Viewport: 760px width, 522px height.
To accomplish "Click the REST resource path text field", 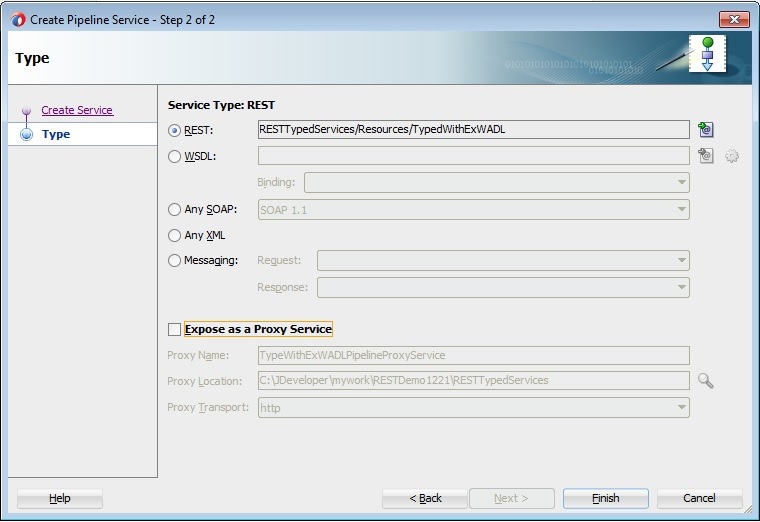I will (x=473, y=130).
